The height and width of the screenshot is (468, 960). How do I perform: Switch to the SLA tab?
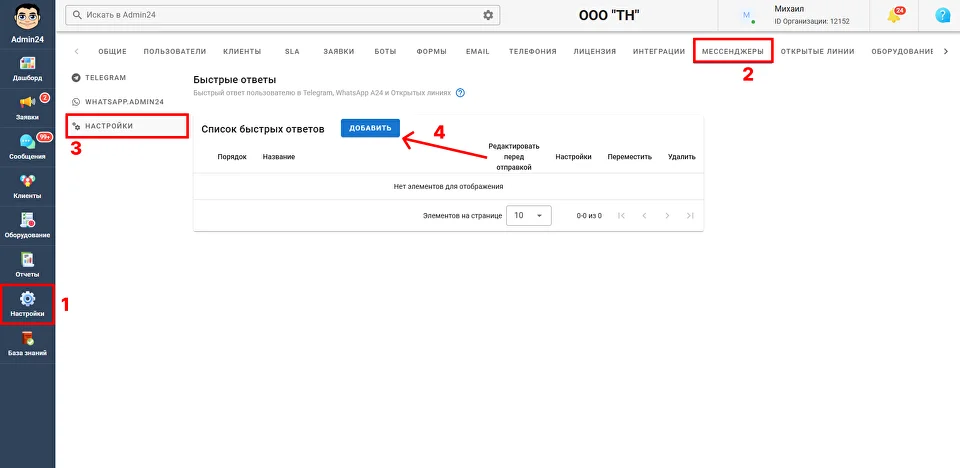tap(292, 51)
